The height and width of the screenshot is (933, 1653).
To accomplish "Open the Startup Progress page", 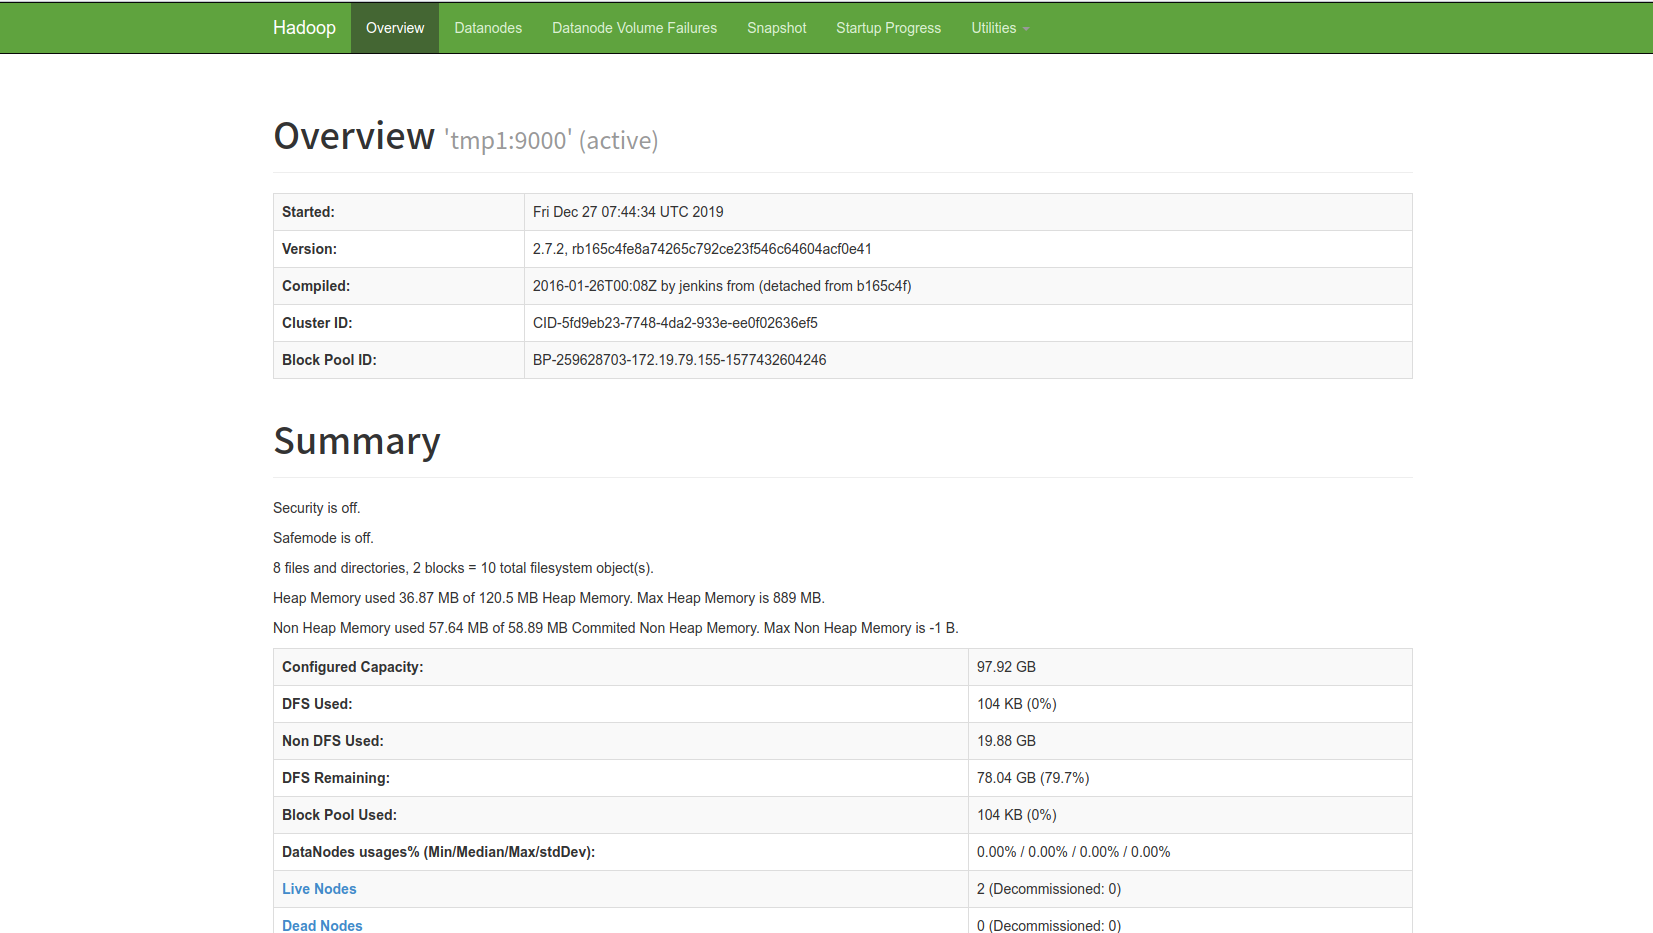I will point(888,27).
